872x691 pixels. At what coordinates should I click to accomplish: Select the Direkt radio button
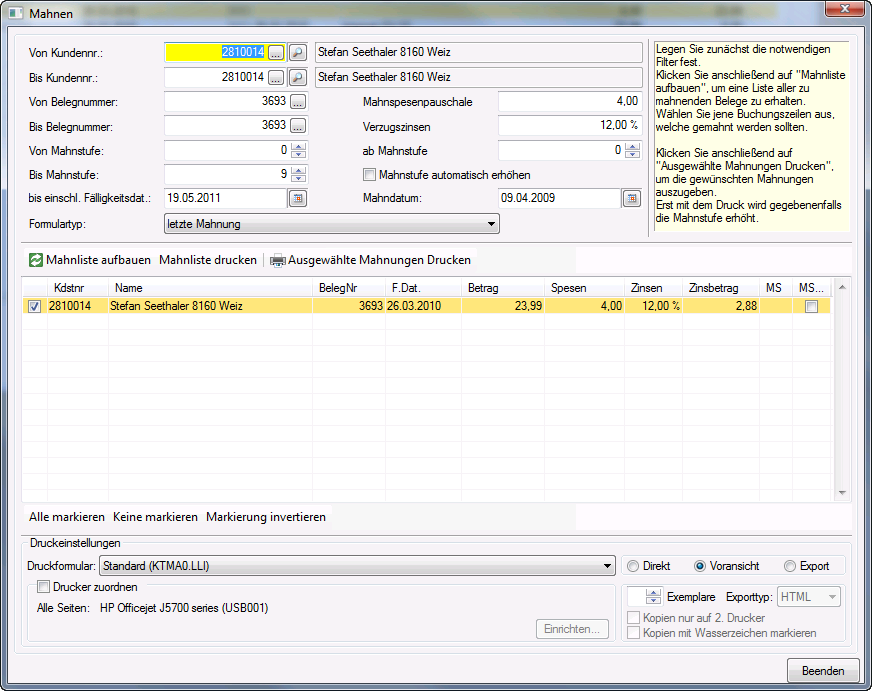(x=633, y=566)
